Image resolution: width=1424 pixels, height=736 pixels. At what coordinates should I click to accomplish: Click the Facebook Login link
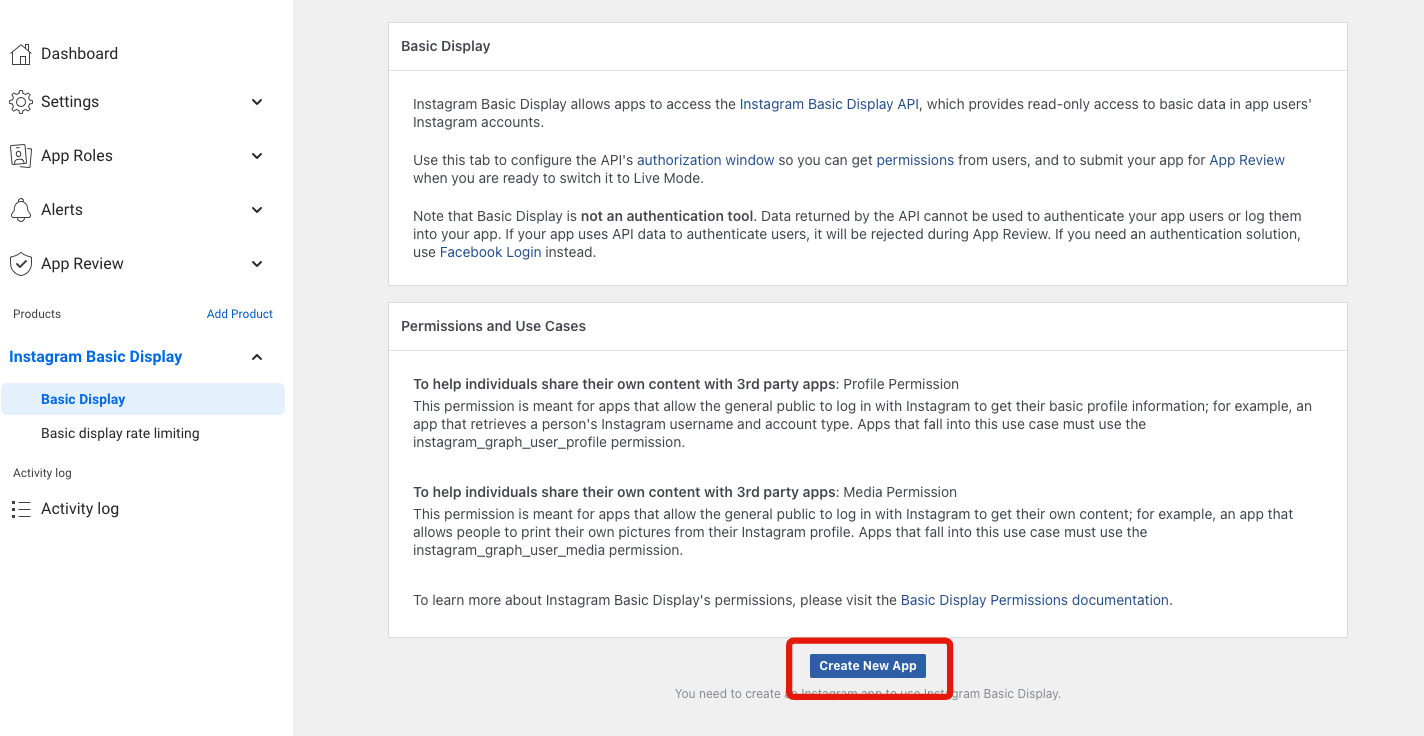tap(490, 251)
